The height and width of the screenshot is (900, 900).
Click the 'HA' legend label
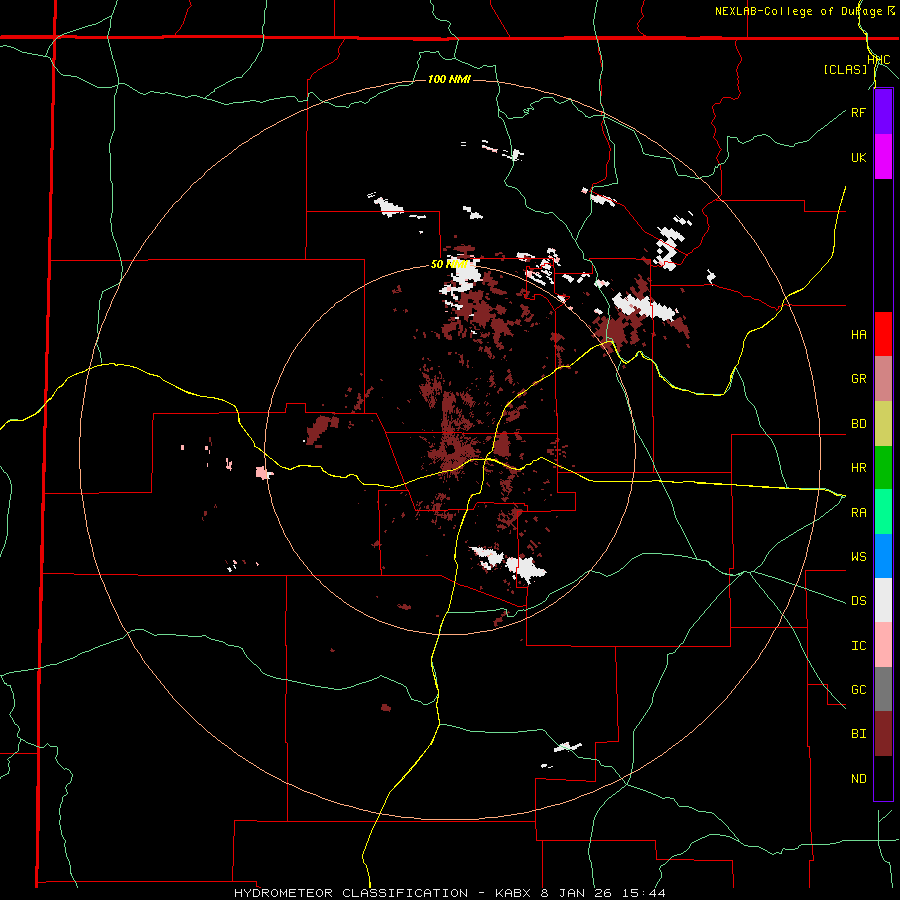coord(858,335)
